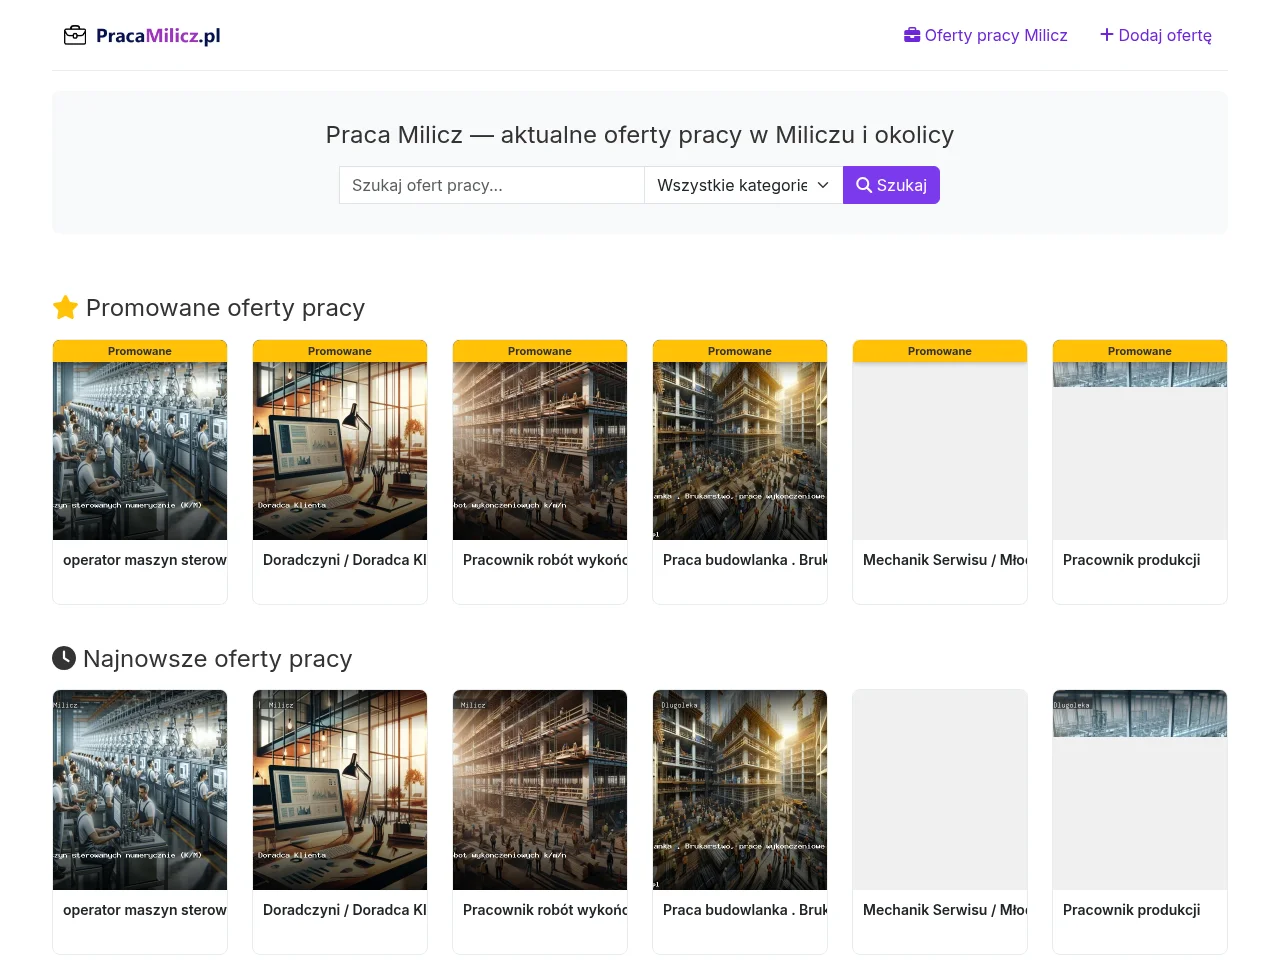Click newest title Pracownik robót wykońc
Screen dimensions: 1280x960
point(545,910)
